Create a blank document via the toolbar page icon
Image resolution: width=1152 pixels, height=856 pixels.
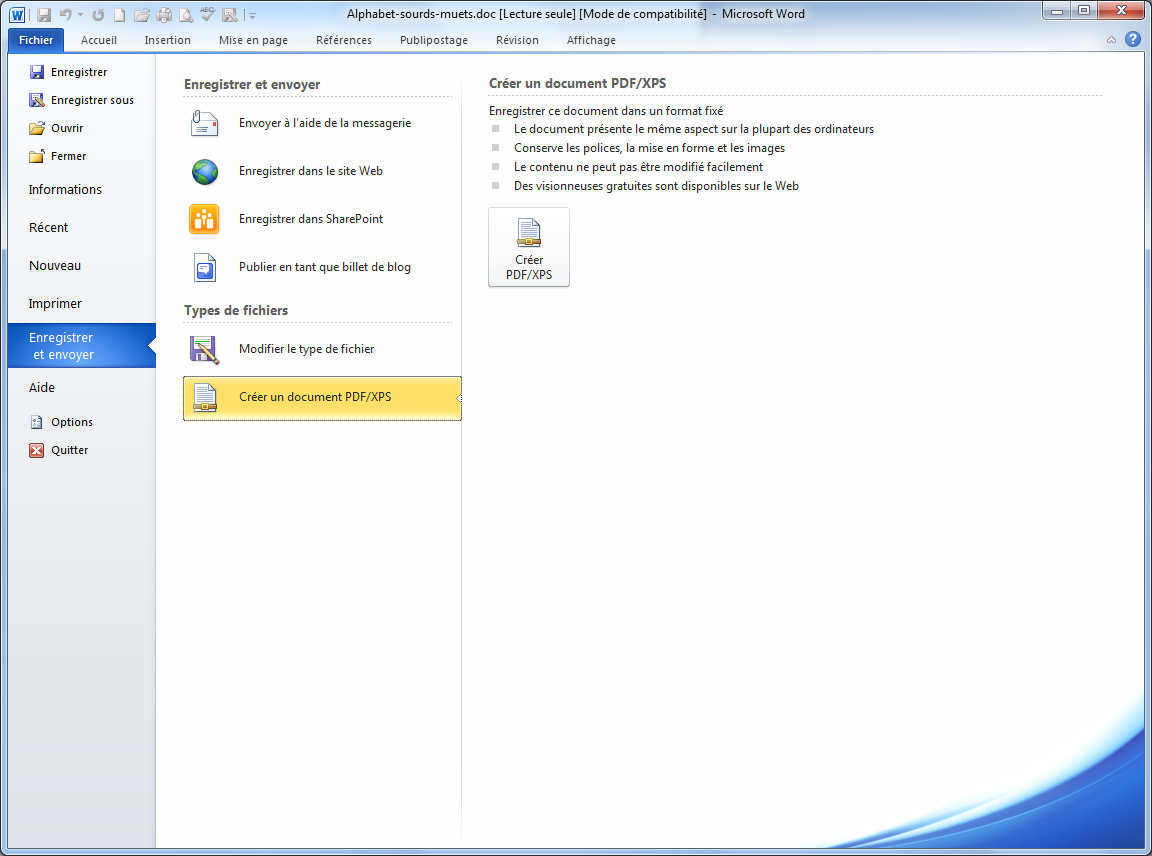pos(119,15)
